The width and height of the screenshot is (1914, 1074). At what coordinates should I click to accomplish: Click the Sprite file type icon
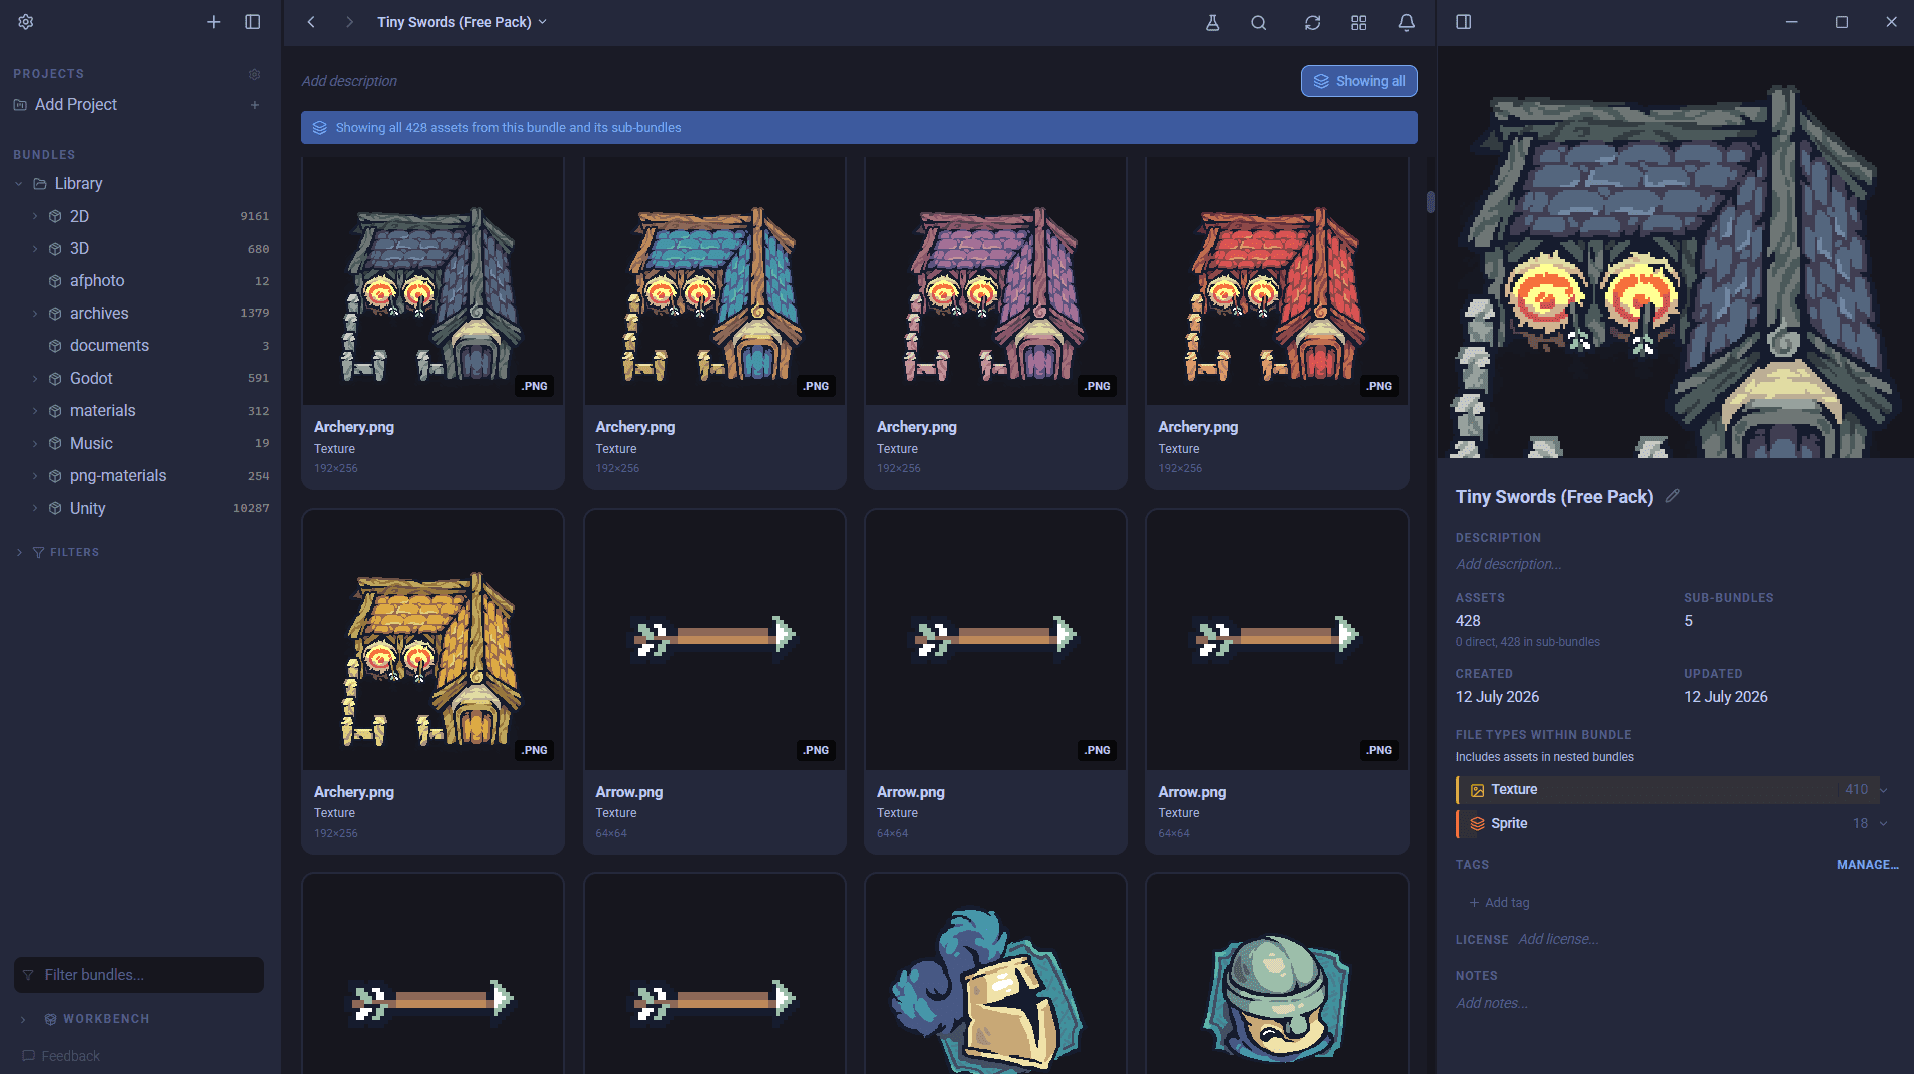pos(1477,824)
